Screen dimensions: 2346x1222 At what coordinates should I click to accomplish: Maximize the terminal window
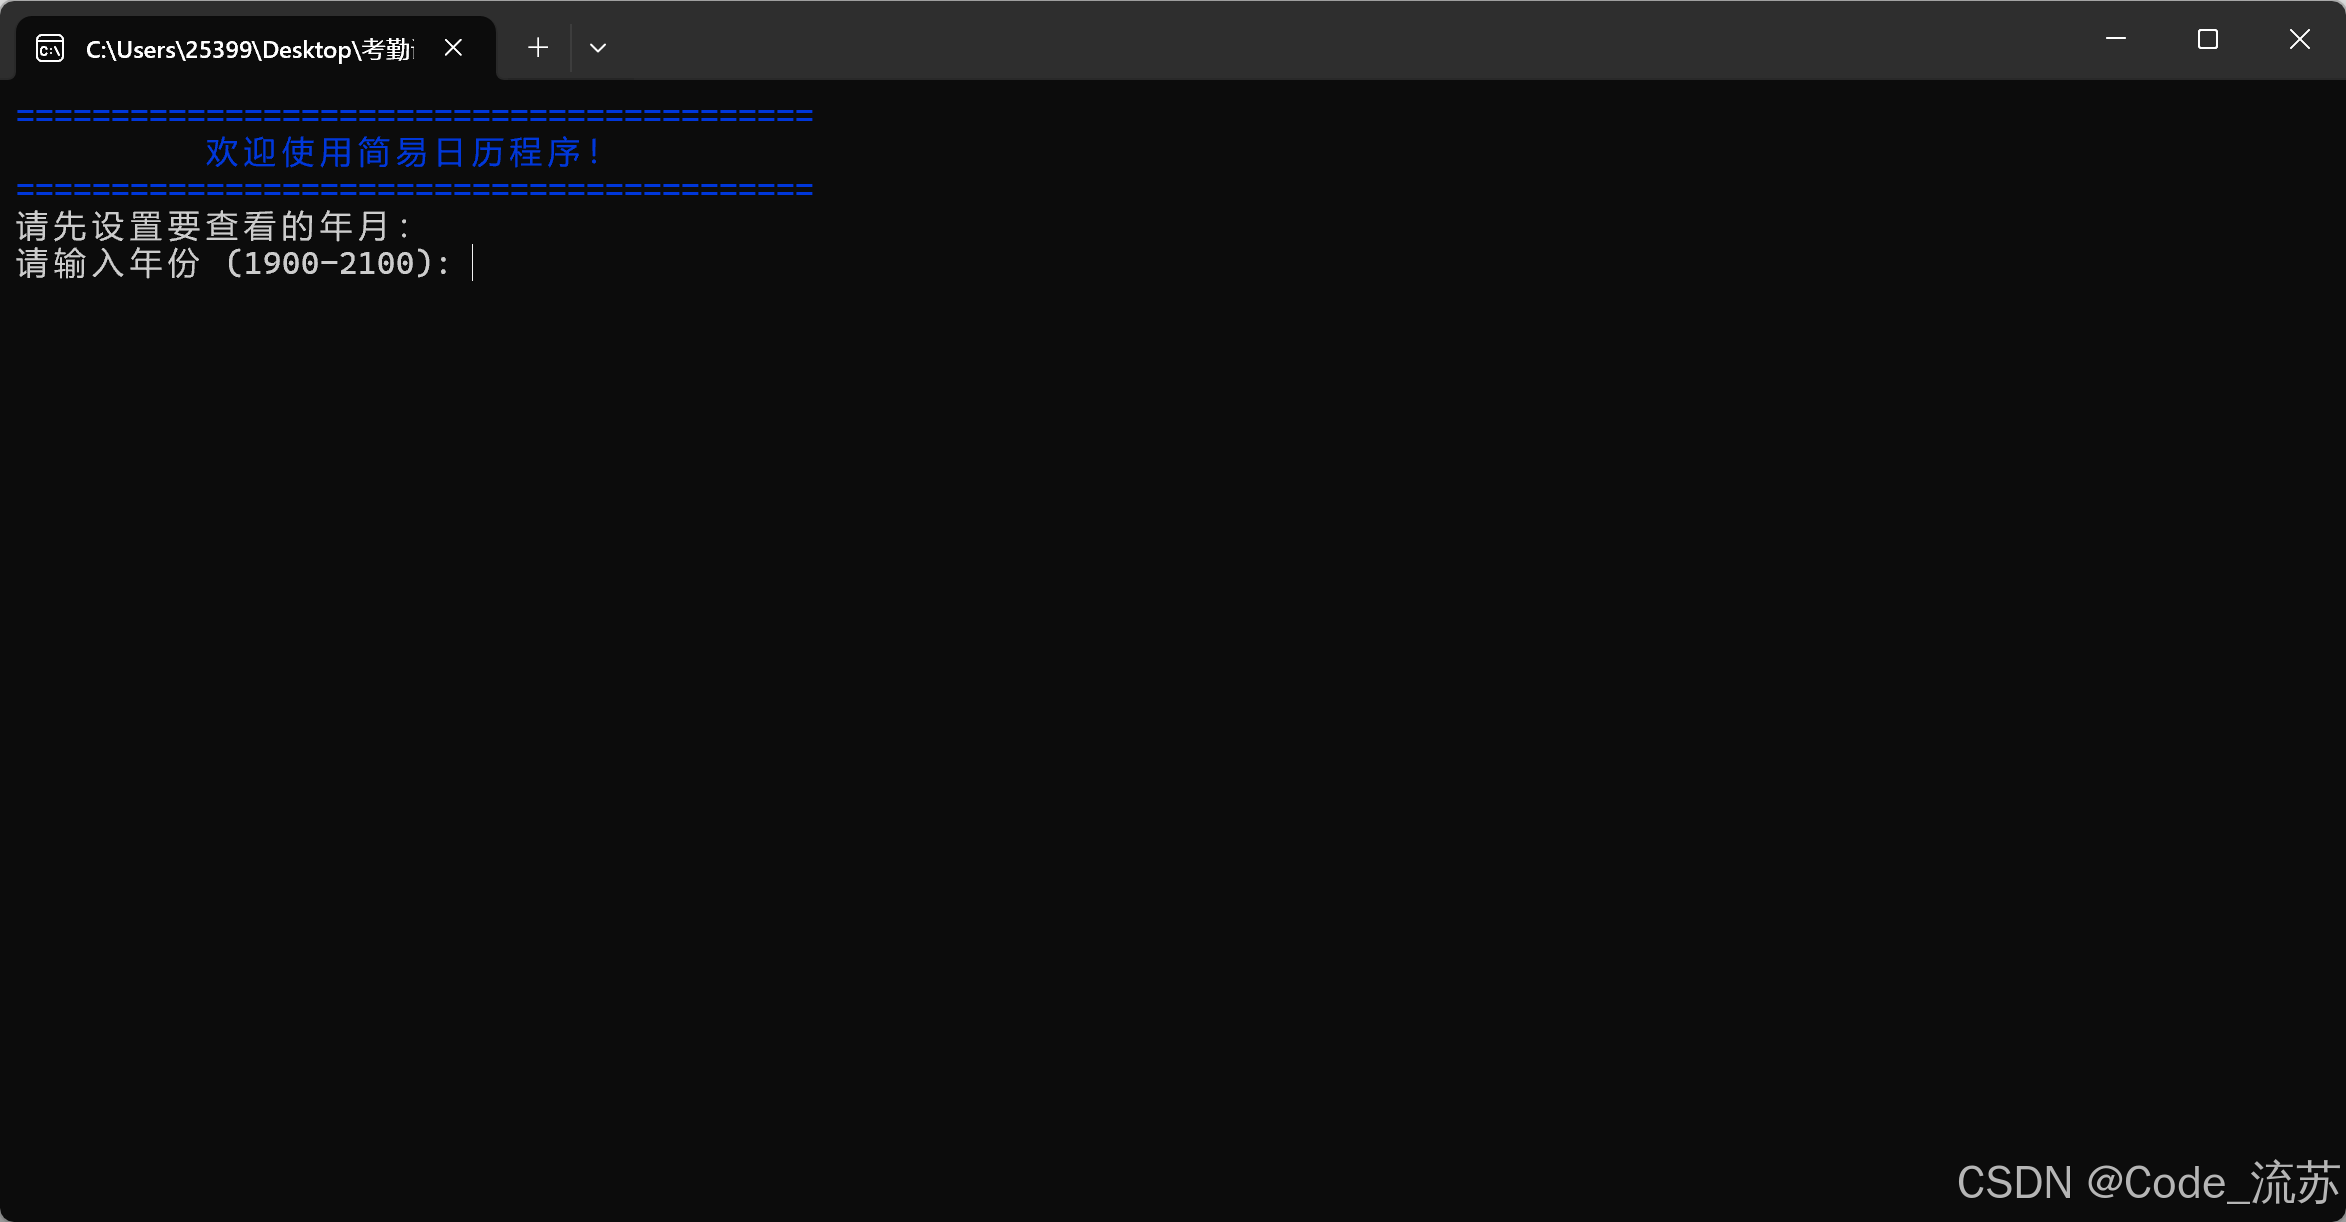(2208, 40)
